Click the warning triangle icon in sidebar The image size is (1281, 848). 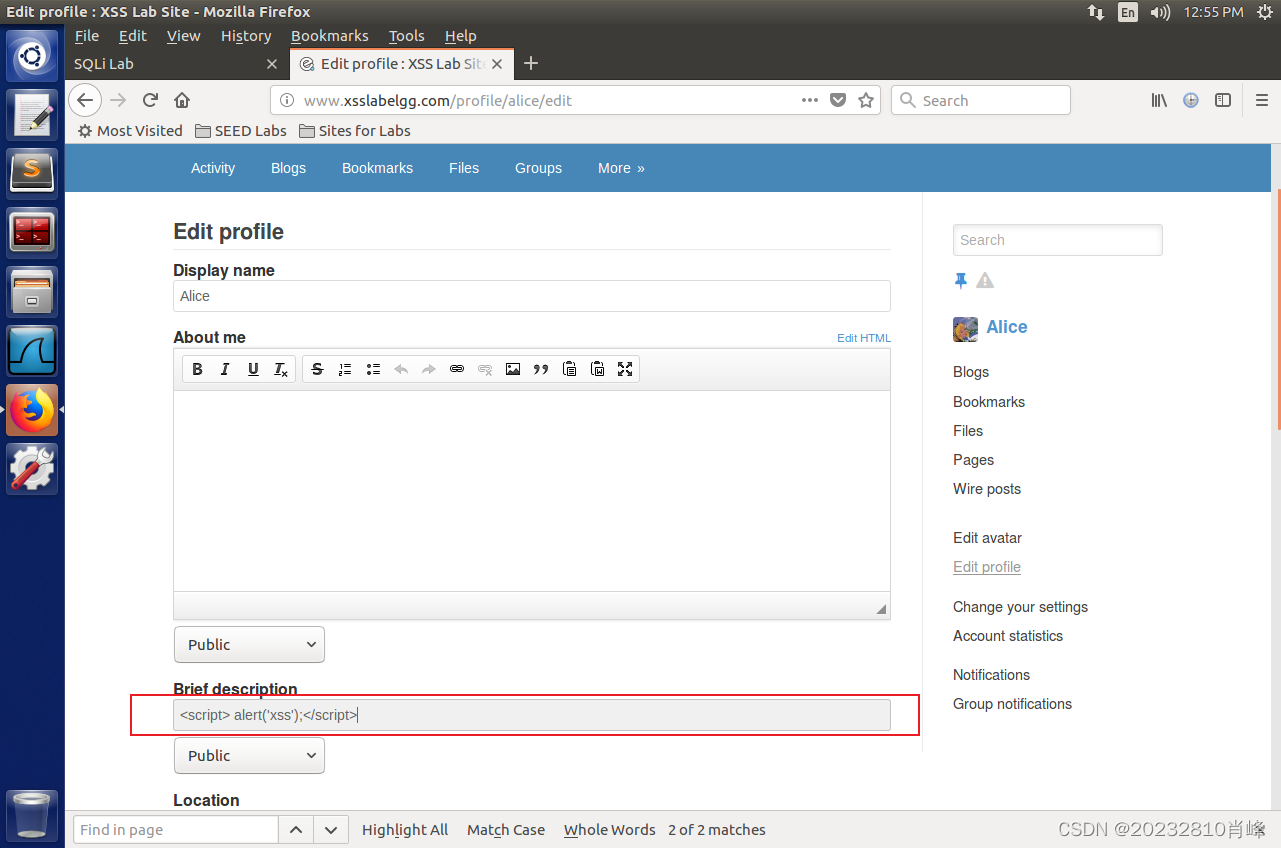click(x=985, y=281)
